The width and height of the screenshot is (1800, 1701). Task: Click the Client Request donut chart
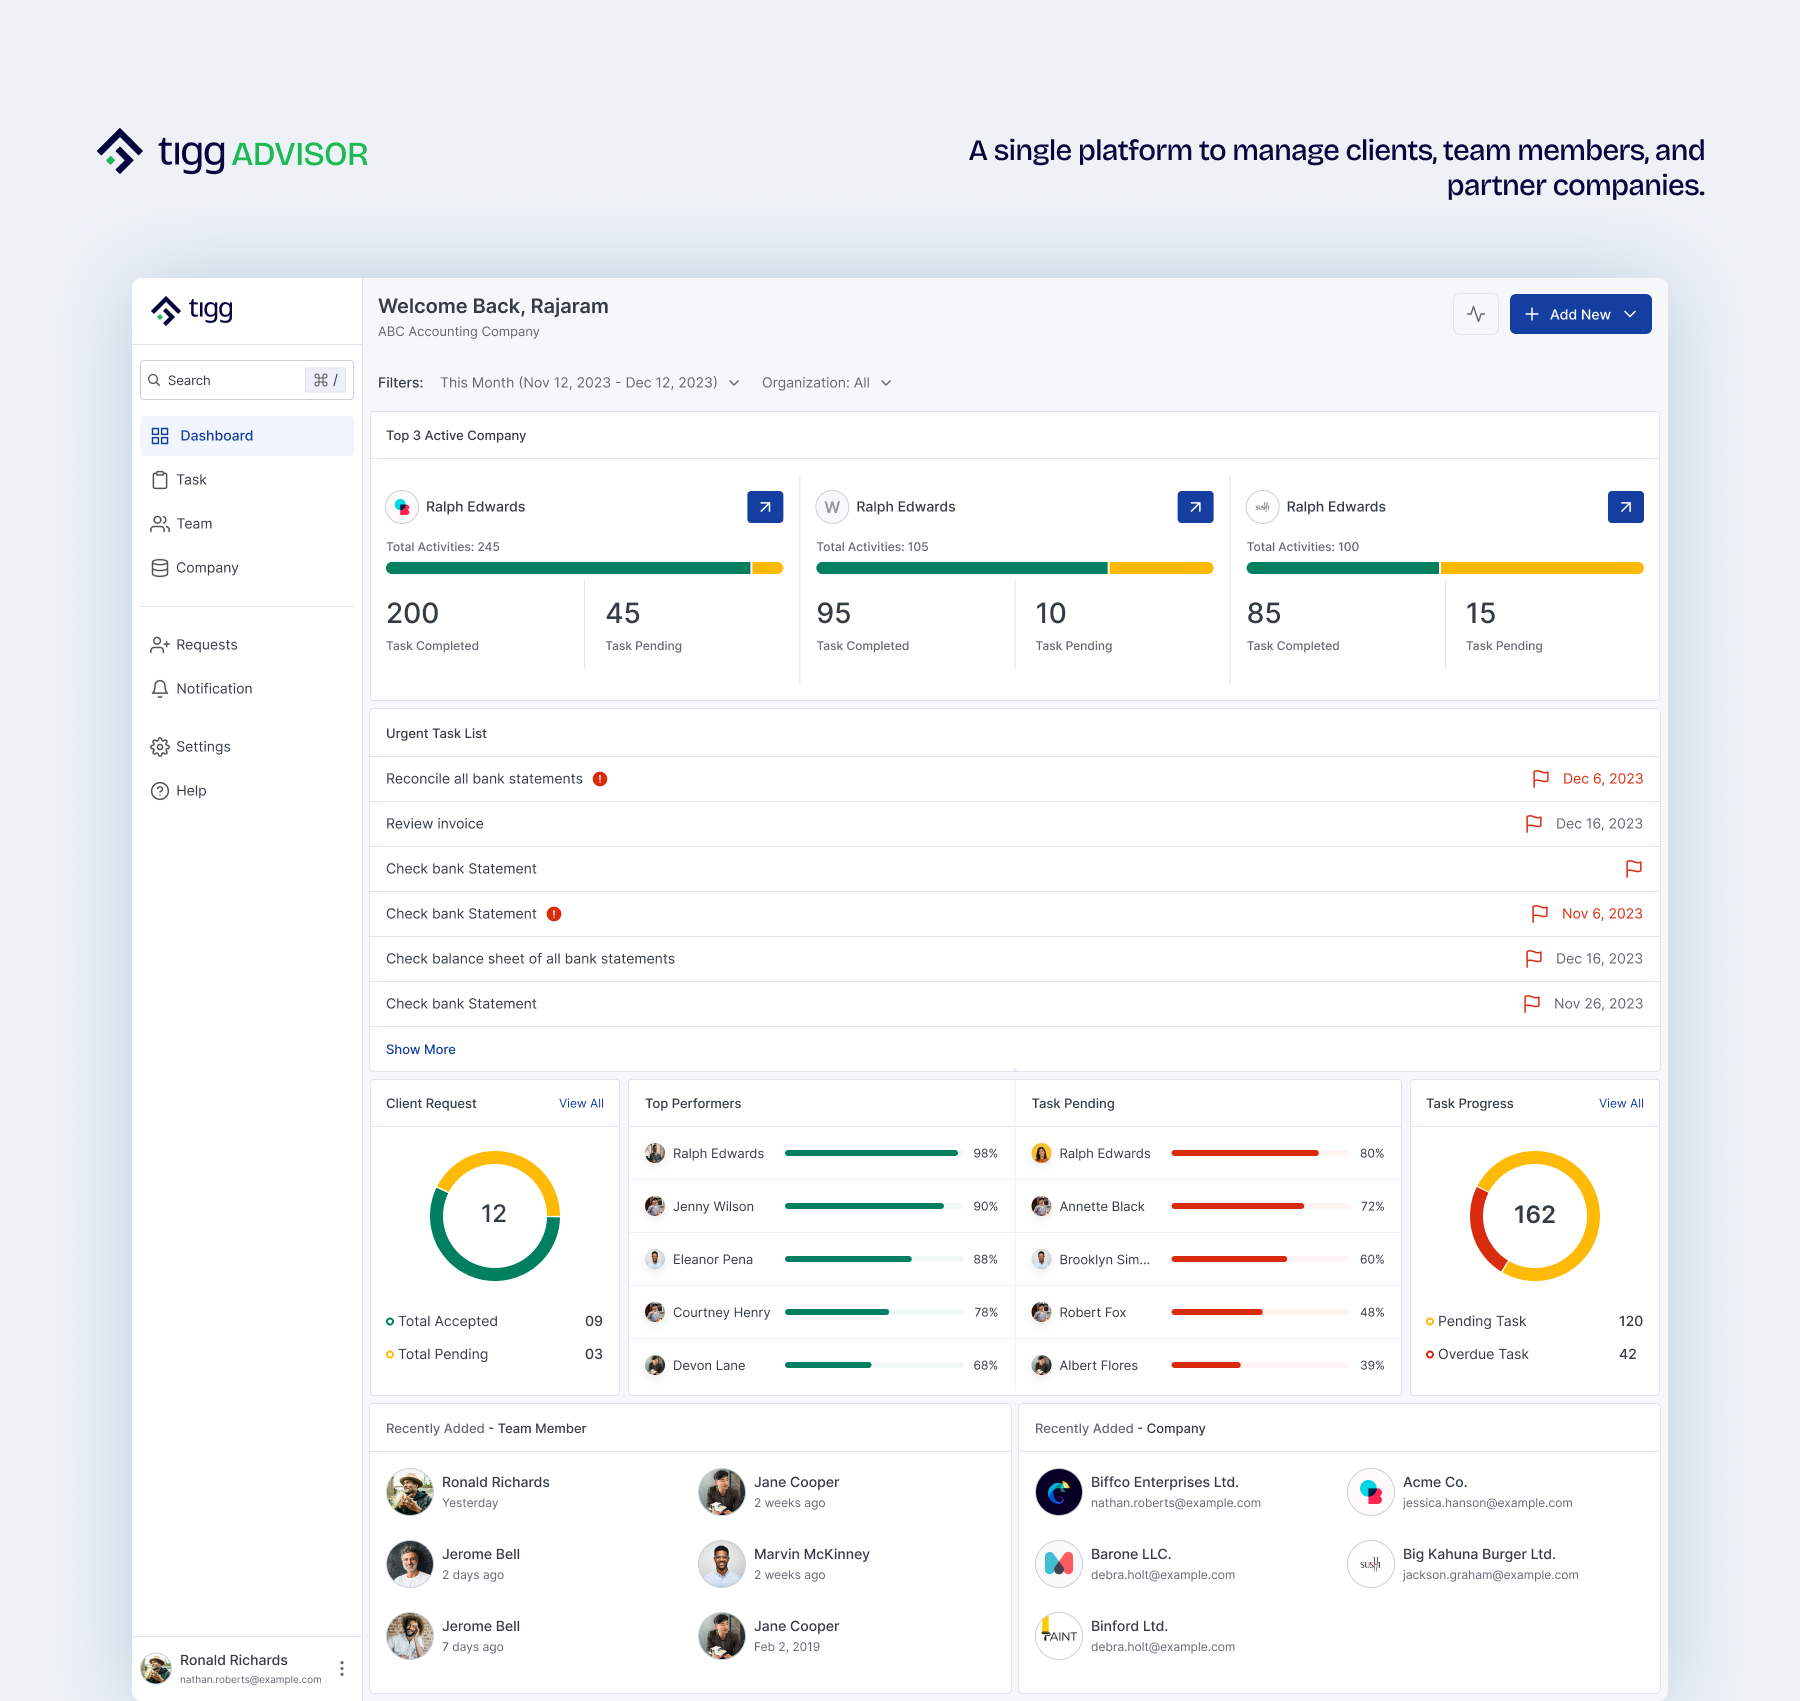495,1216
